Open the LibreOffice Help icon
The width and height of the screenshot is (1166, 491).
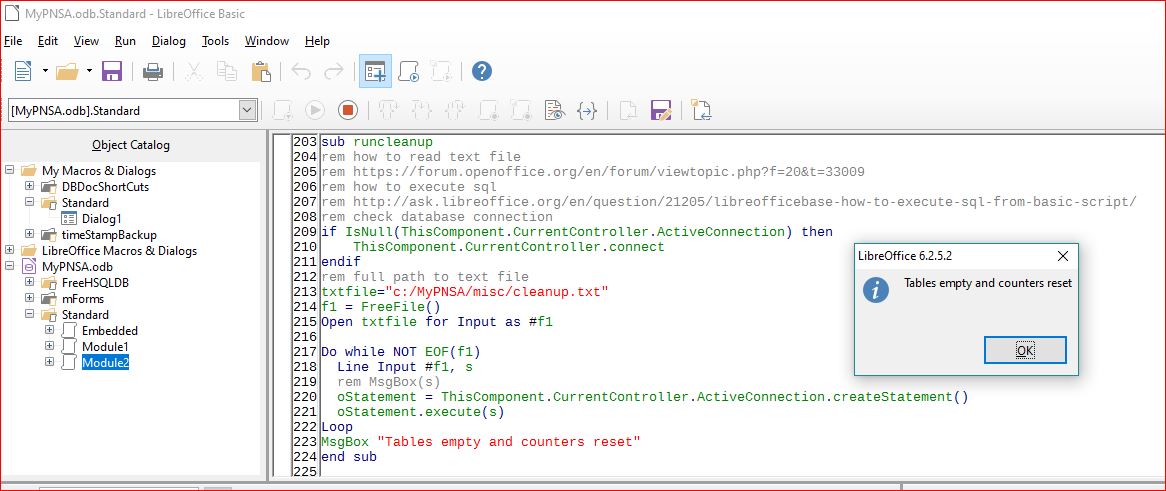(x=482, y=71)
